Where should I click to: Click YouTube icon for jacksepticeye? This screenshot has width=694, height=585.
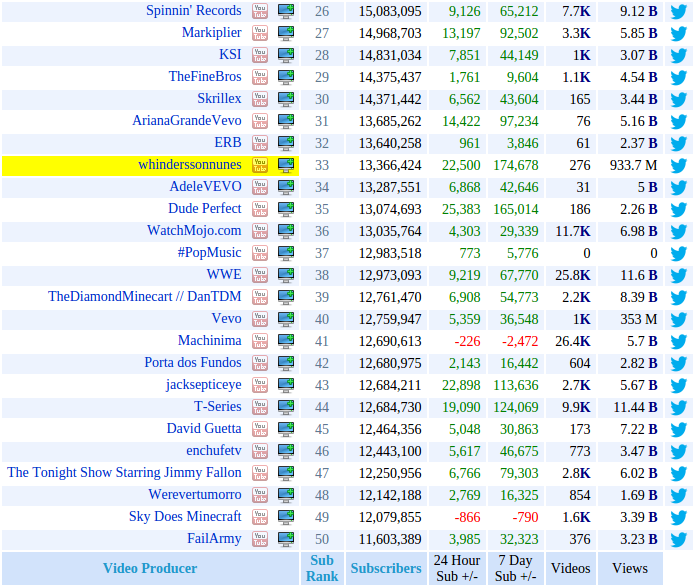[260, 385]
